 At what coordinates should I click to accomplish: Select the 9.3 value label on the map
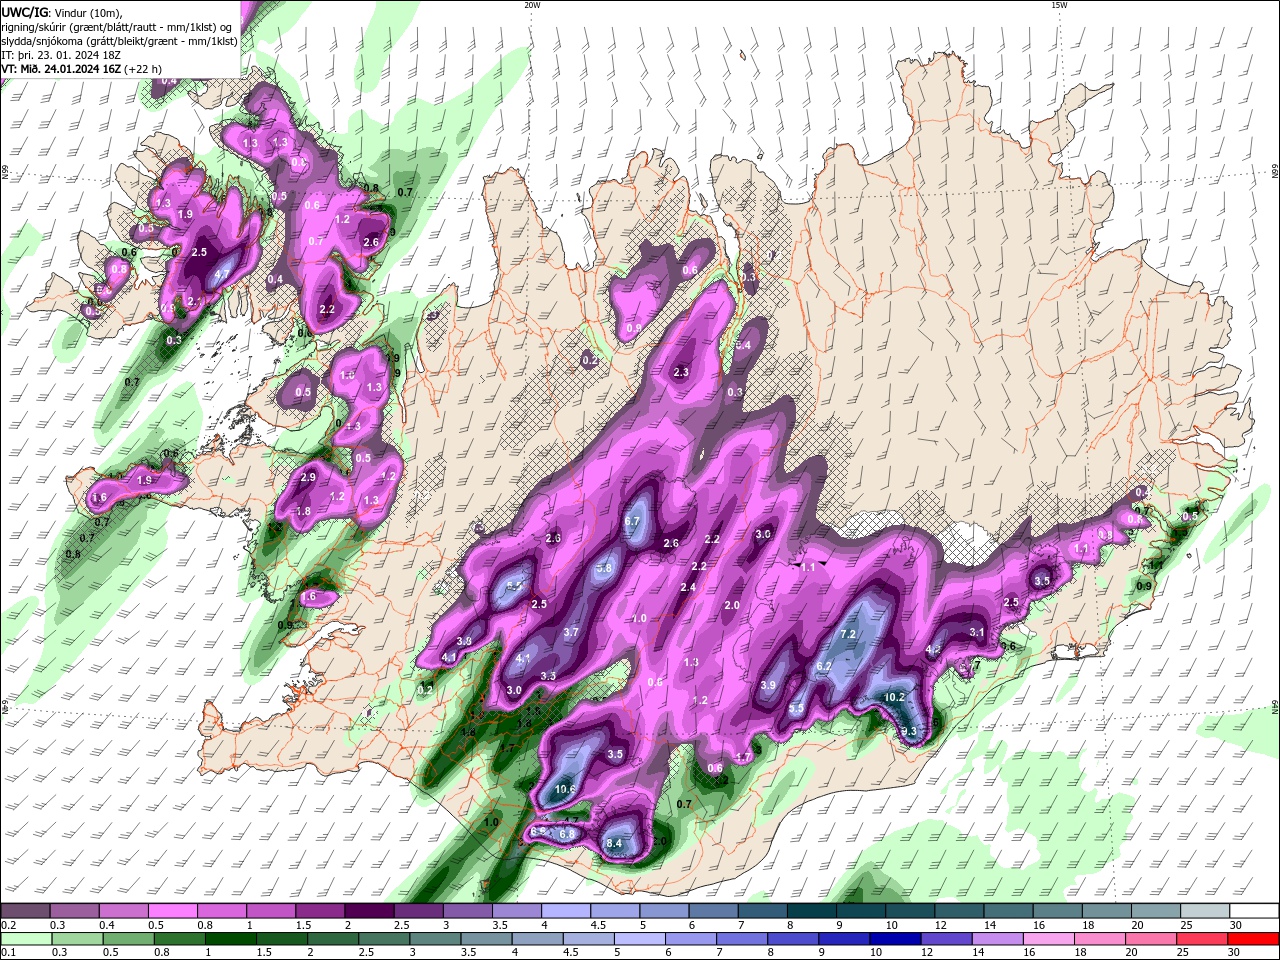[x=909, y=732]
